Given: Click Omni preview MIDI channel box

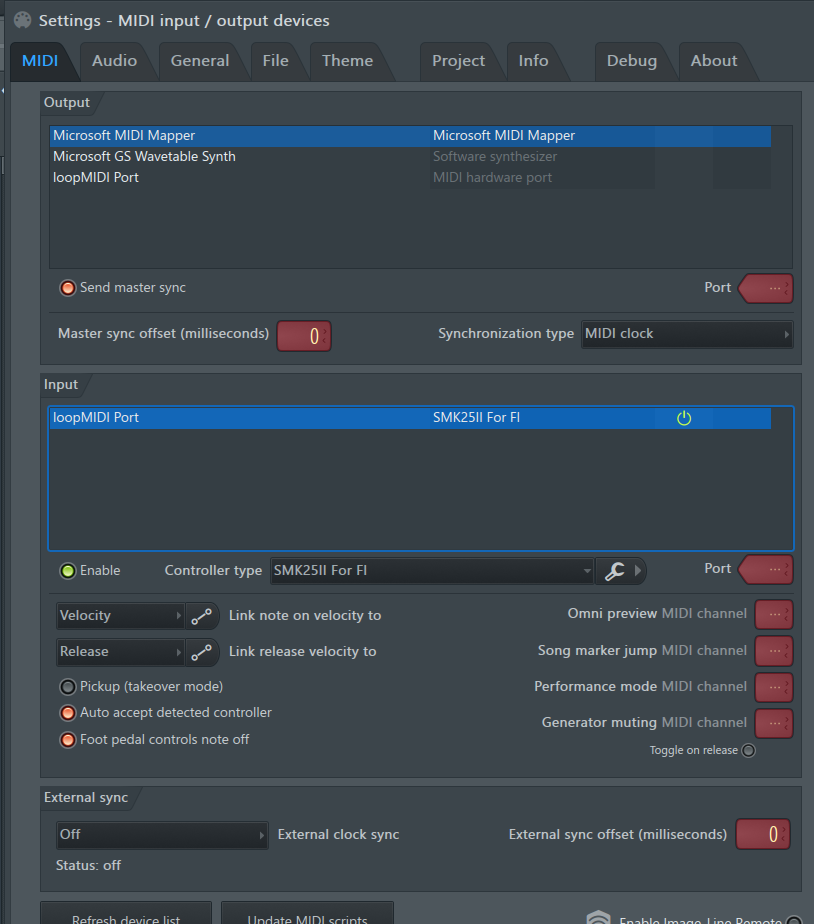Looking at the screenshot, I should point(774,615).
